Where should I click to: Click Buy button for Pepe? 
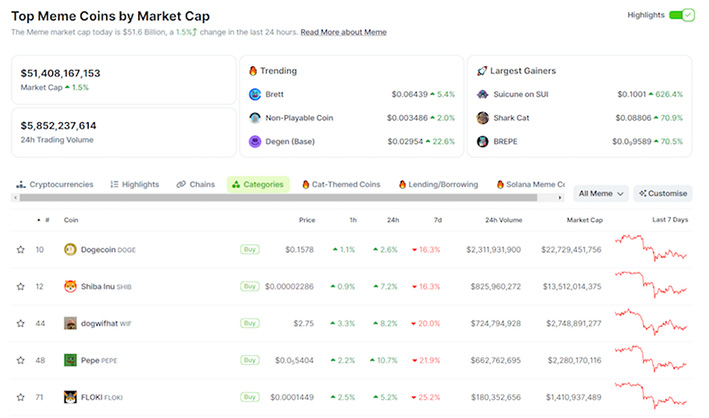[x=250, y=360]
